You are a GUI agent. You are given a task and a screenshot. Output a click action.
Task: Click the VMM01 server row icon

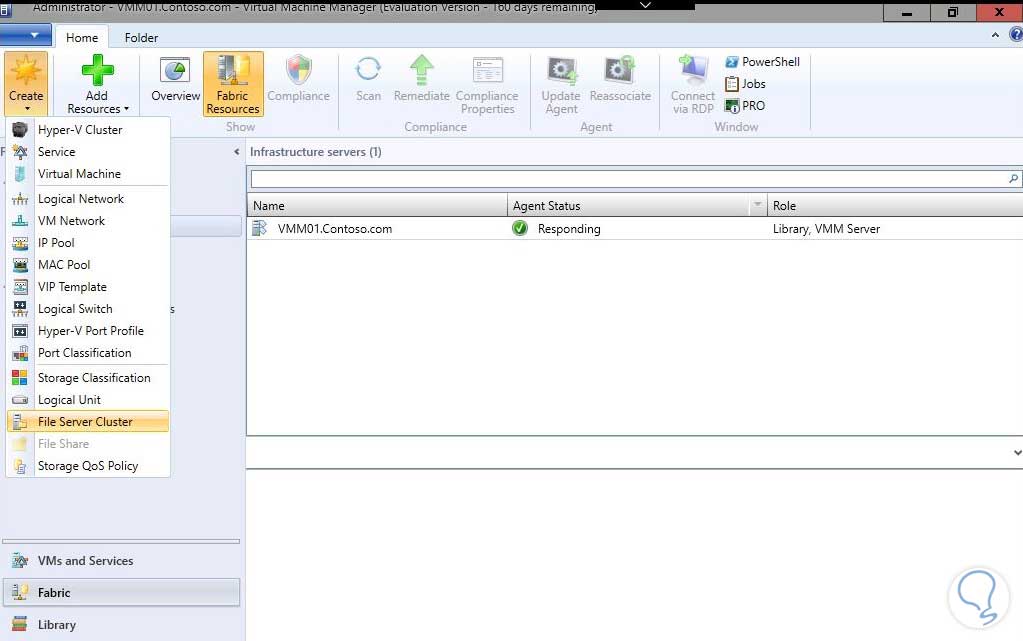point(260,228)
